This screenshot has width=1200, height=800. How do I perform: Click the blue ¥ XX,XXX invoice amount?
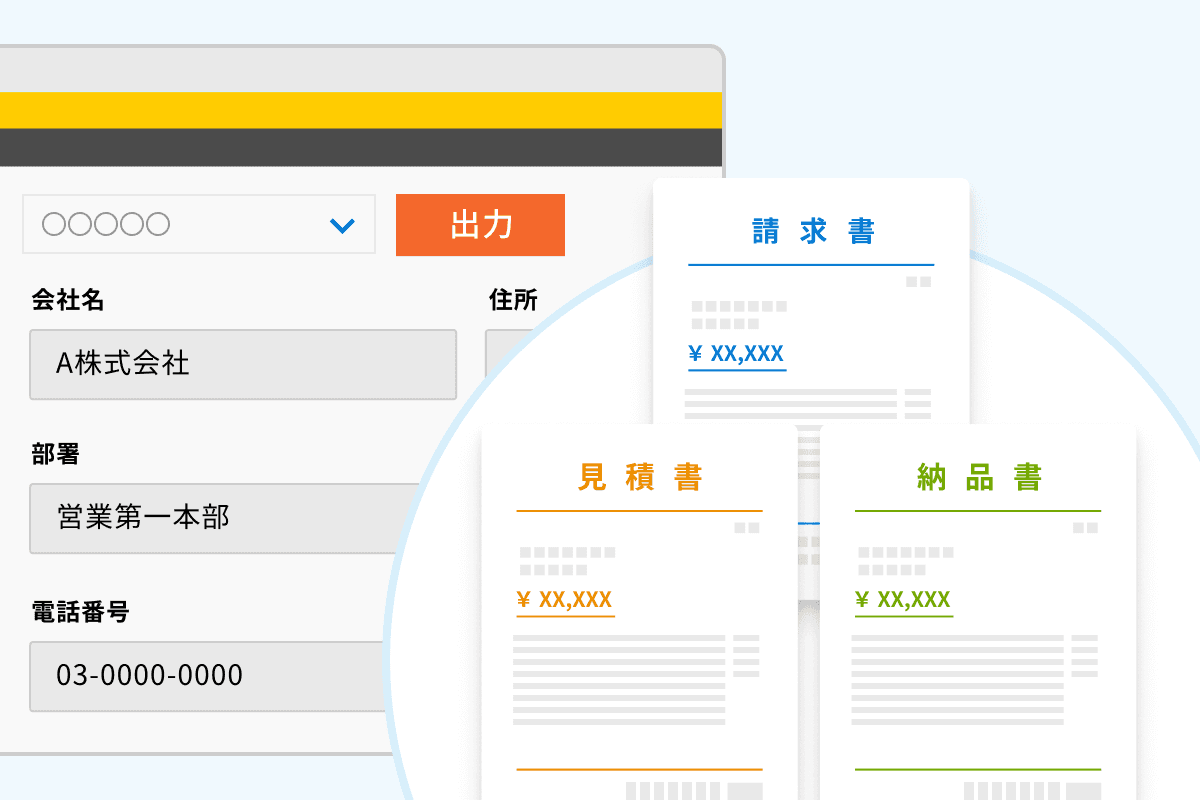(x=737, y=353)
